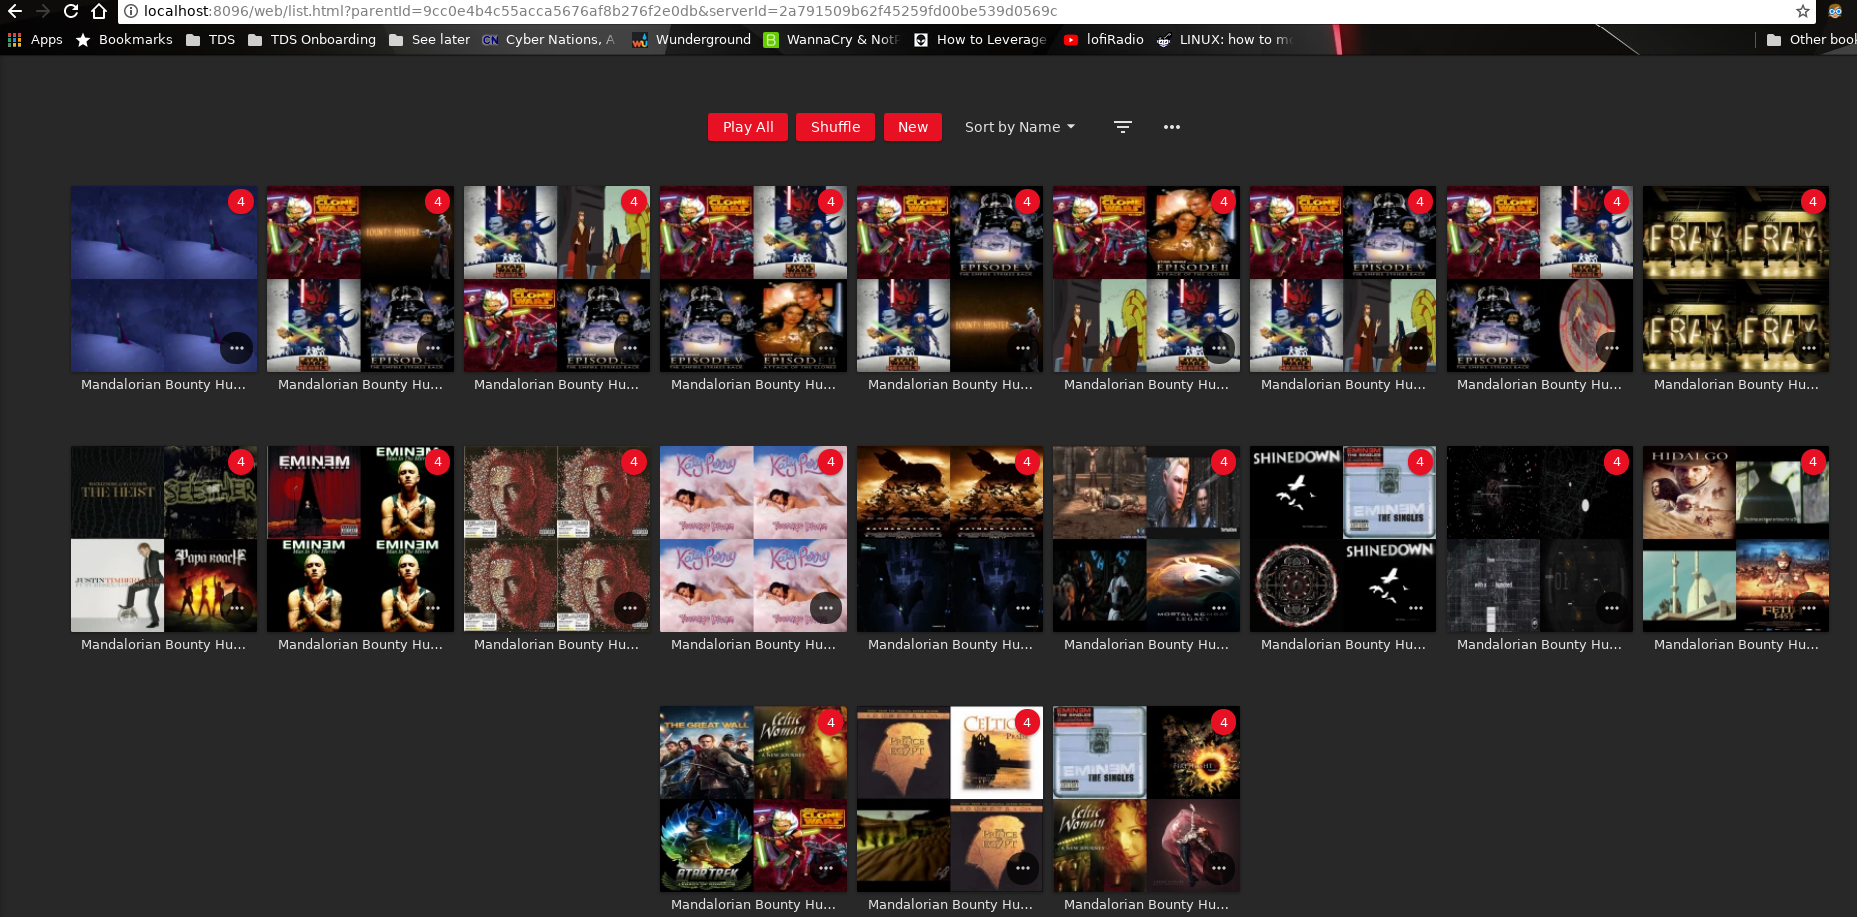This screenshot has width=1857, height=917.
Task: Expand the Other bookmarks folder
Action: click(x=1810, y=40)
